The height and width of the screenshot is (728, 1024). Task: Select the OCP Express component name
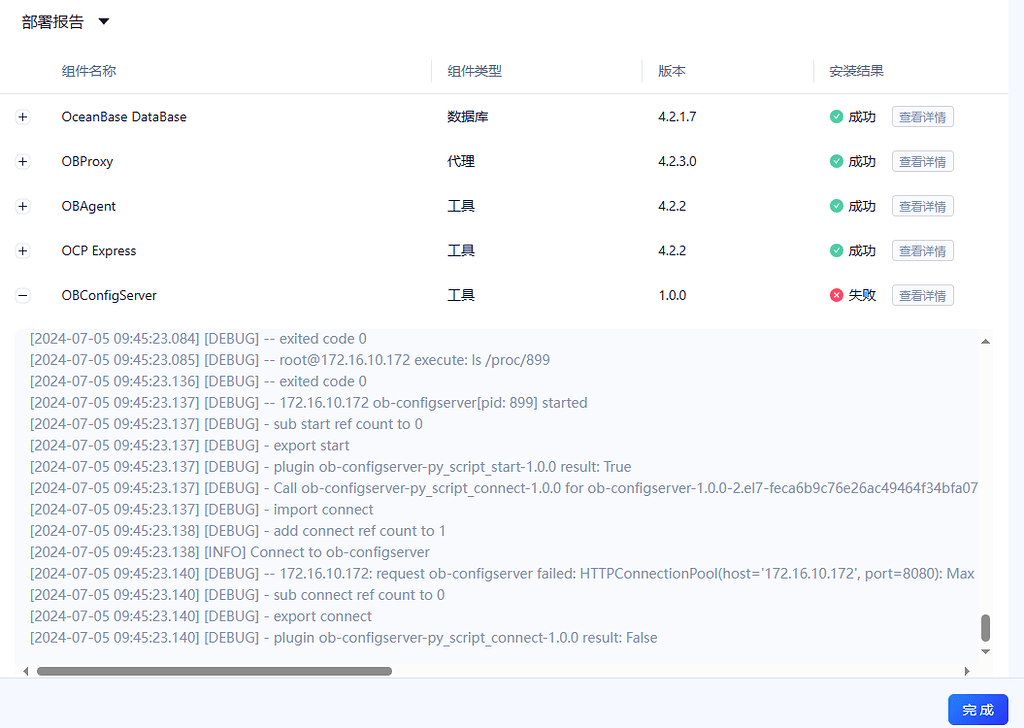click(99, 251)
